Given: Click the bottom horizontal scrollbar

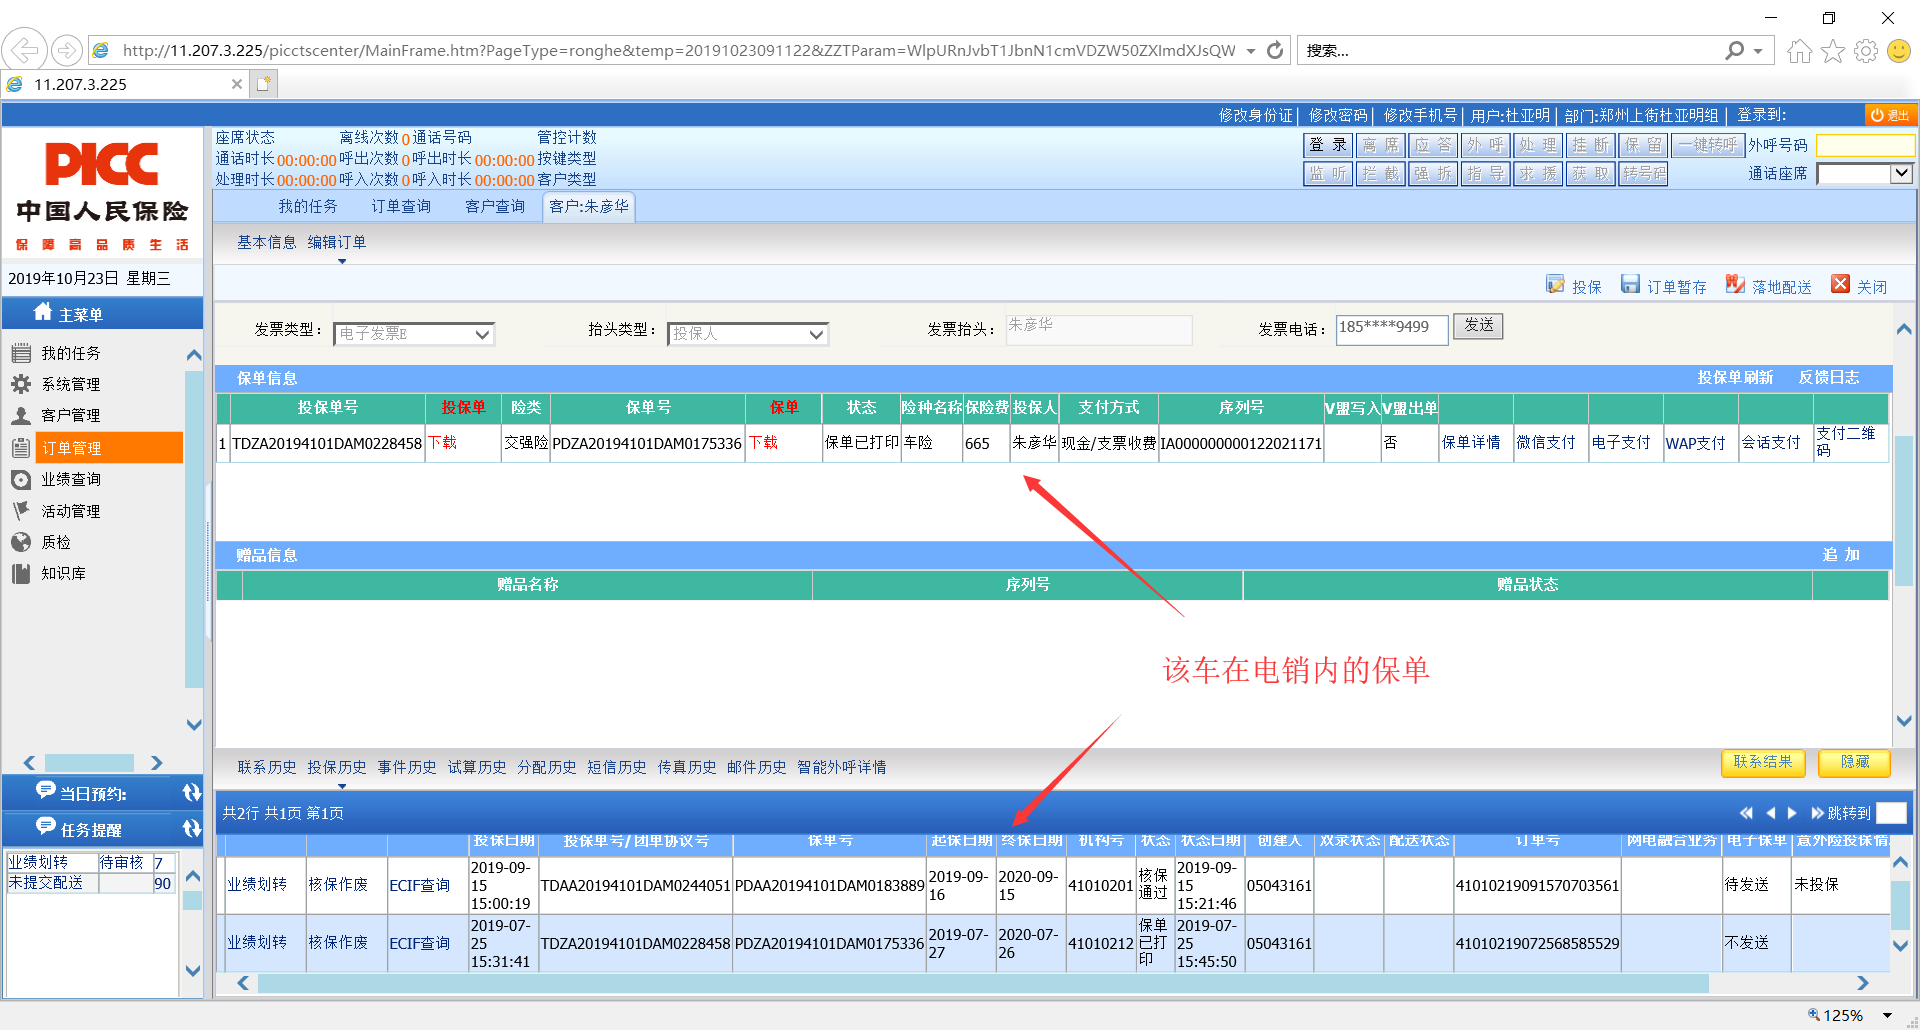Looking at the screenshot, I should pos(980,983).
